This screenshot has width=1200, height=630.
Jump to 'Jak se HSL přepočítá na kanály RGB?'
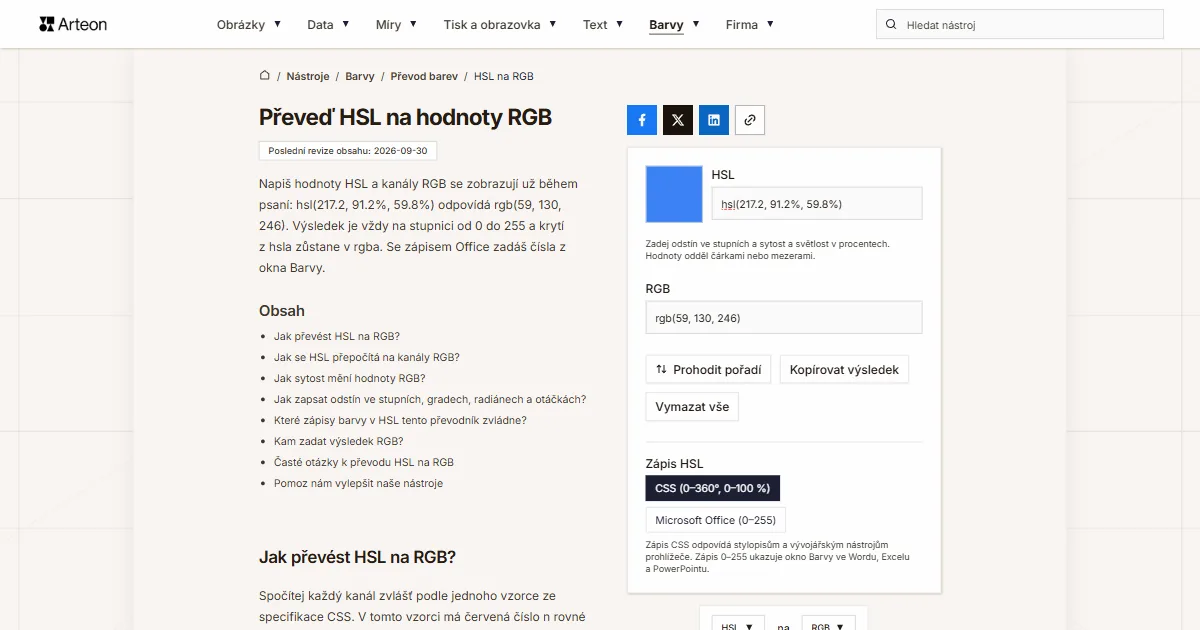[367, 357]
